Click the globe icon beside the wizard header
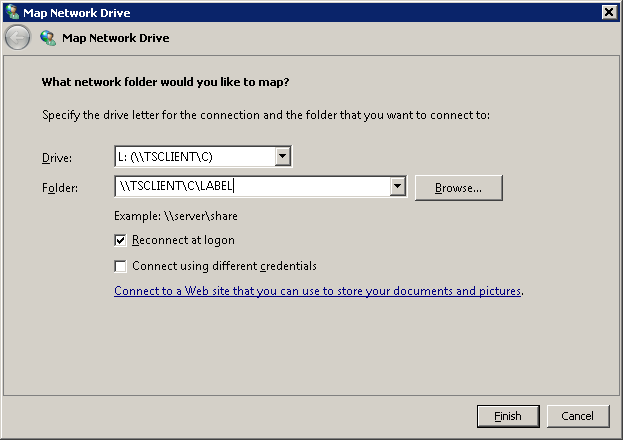This screenshot has width=623, height=440. (48, 38)
